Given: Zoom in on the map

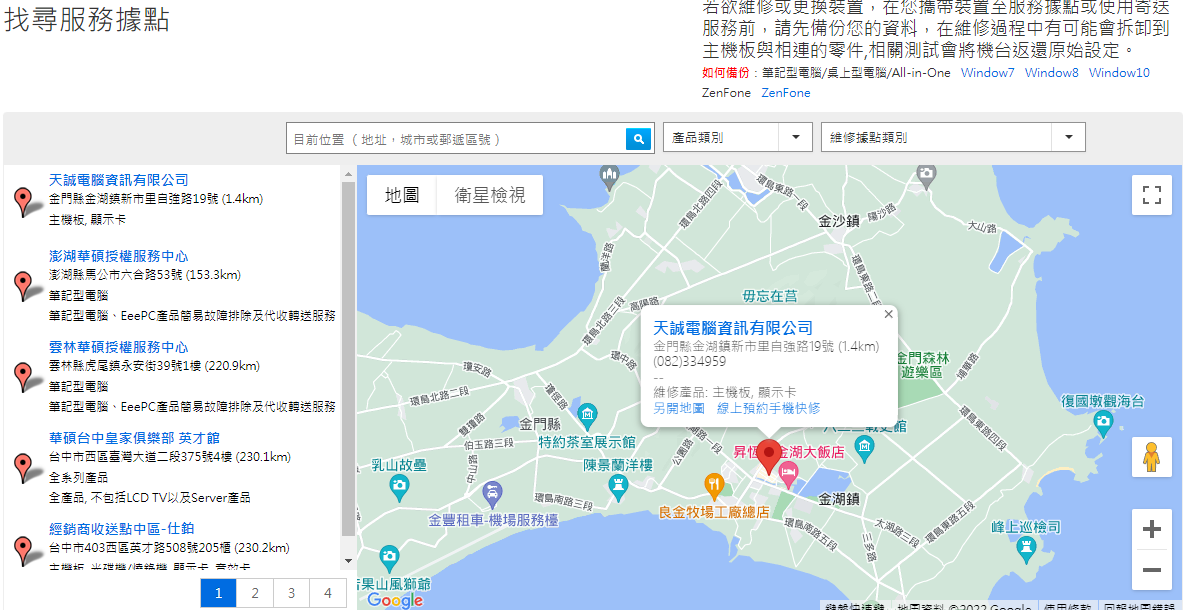Looking at the screenshot, I should tap(1151, 529).
